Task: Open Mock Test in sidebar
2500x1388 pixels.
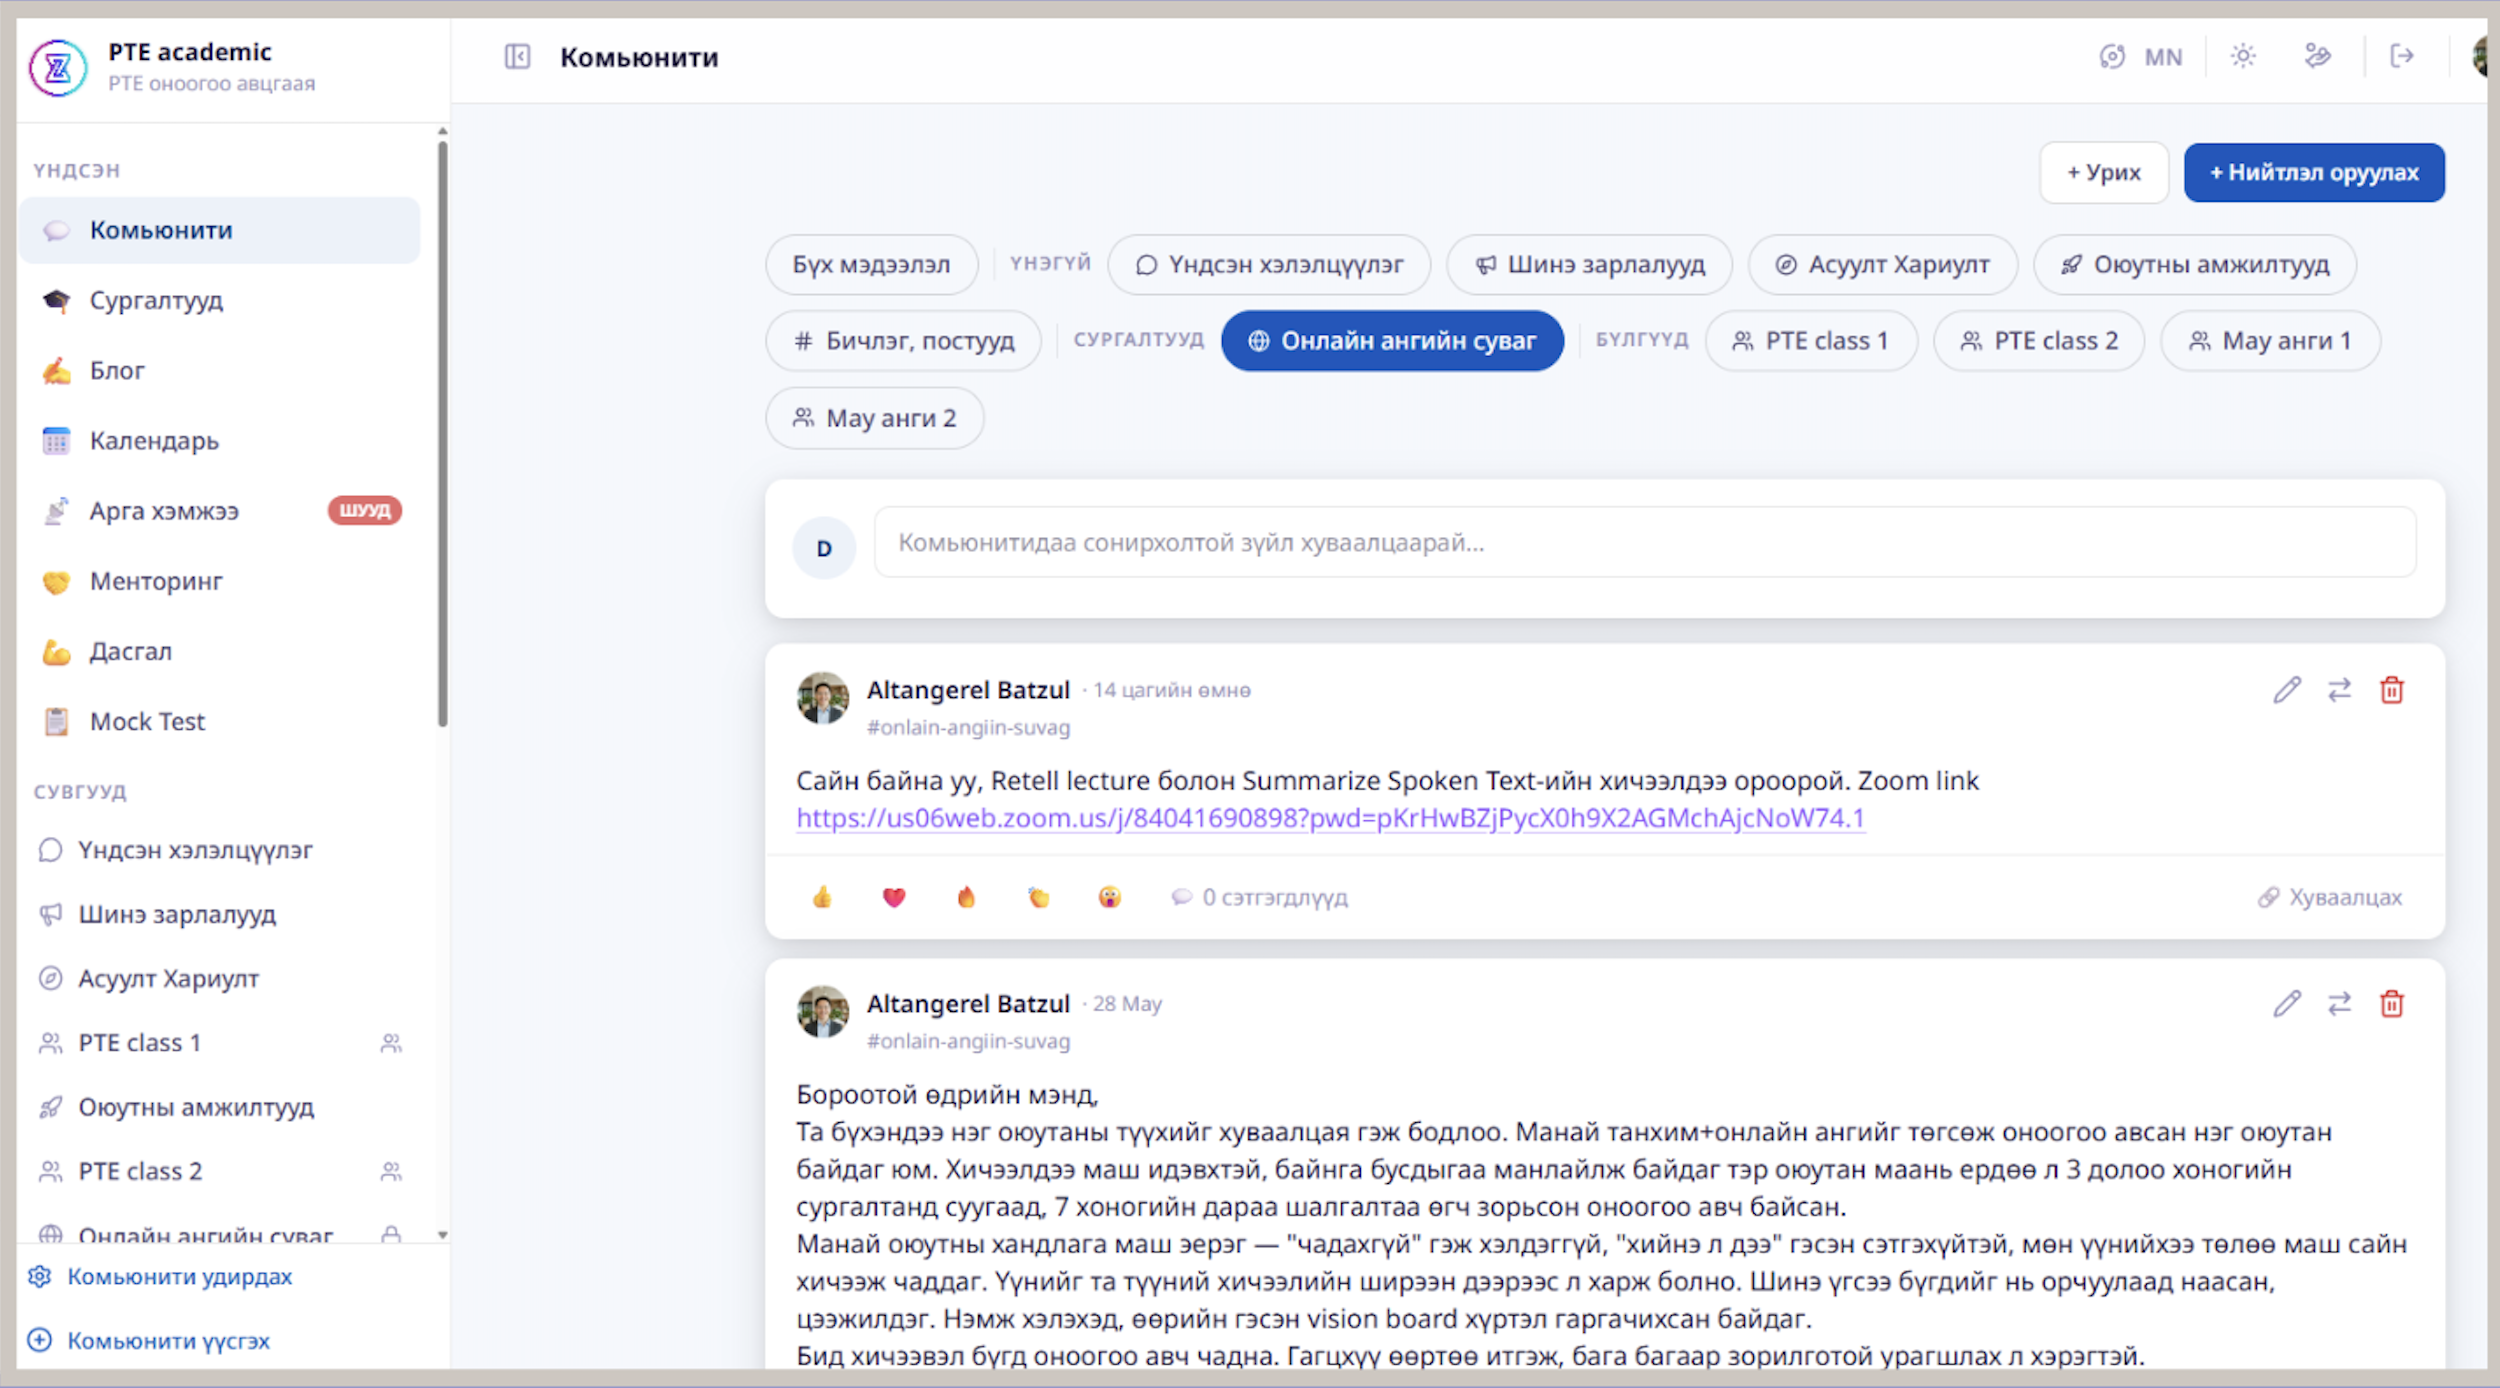Action: point(220,721)
